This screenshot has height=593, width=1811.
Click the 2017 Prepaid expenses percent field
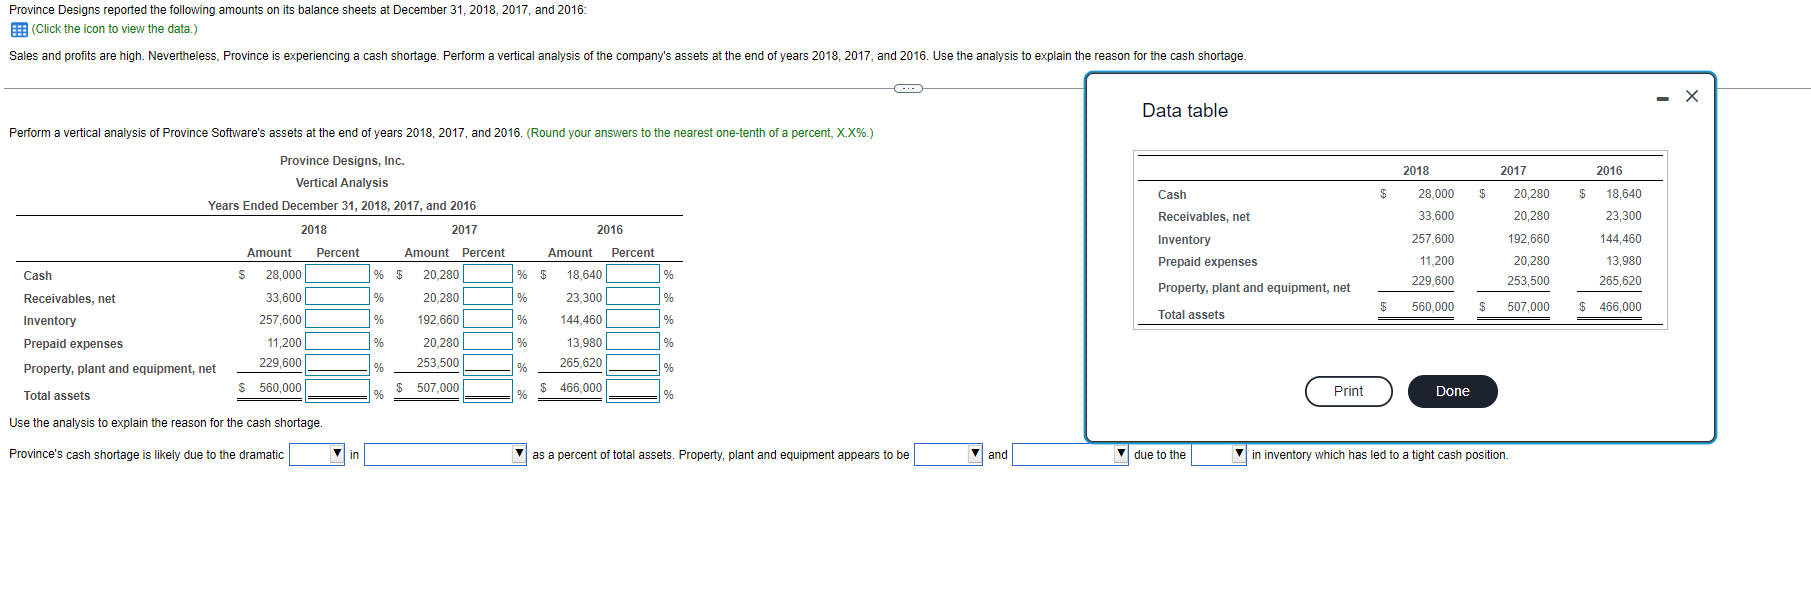point(488,342)
